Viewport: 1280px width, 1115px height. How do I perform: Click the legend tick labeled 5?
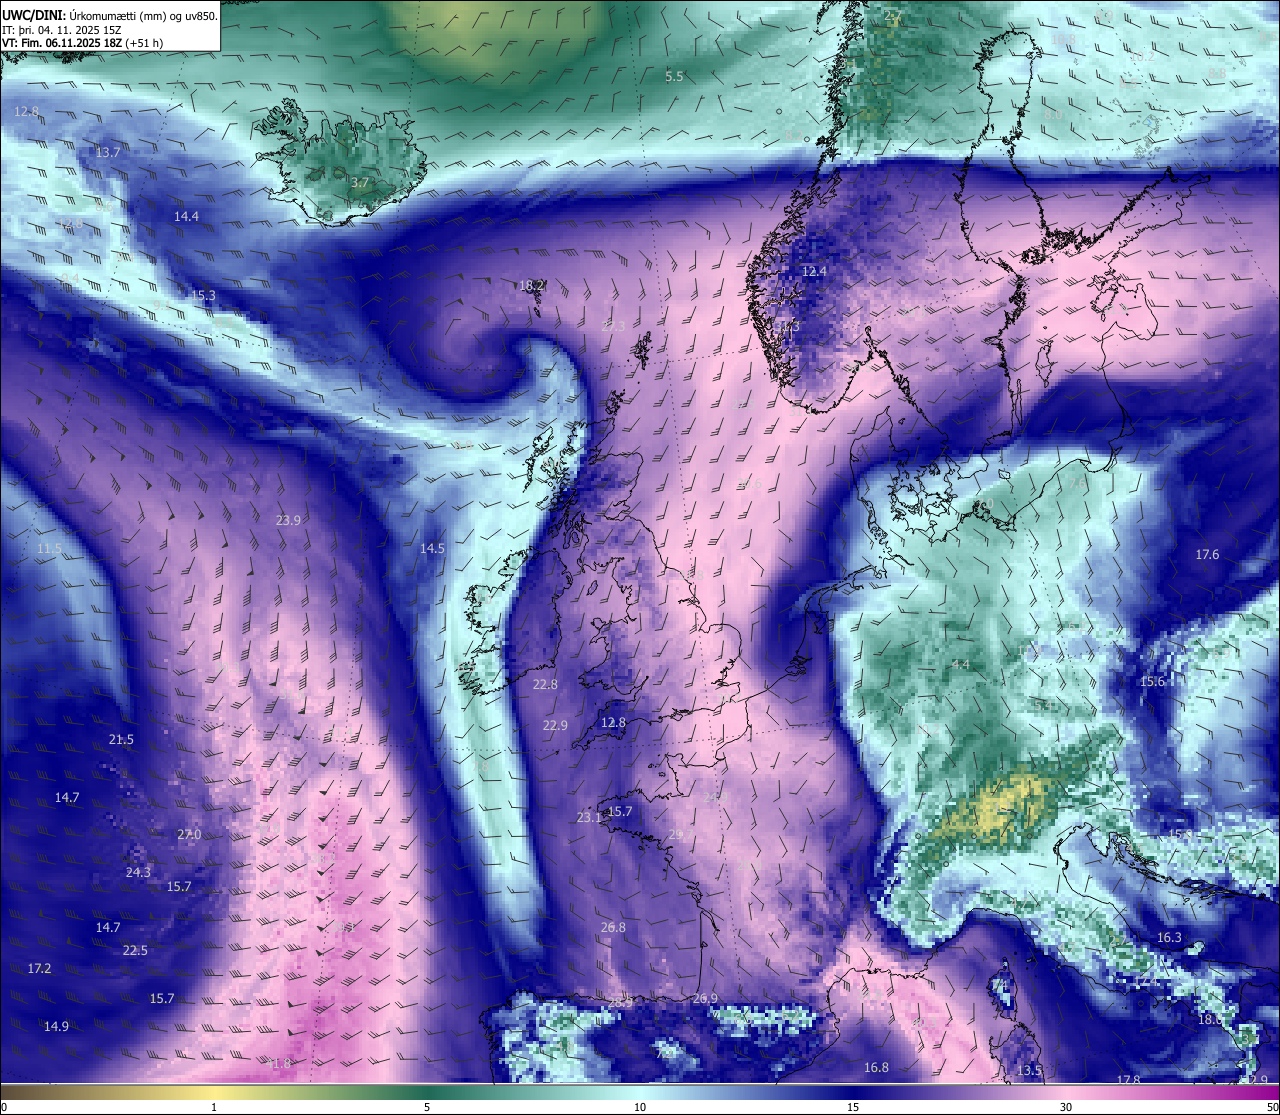click(x=427, y=1107)
